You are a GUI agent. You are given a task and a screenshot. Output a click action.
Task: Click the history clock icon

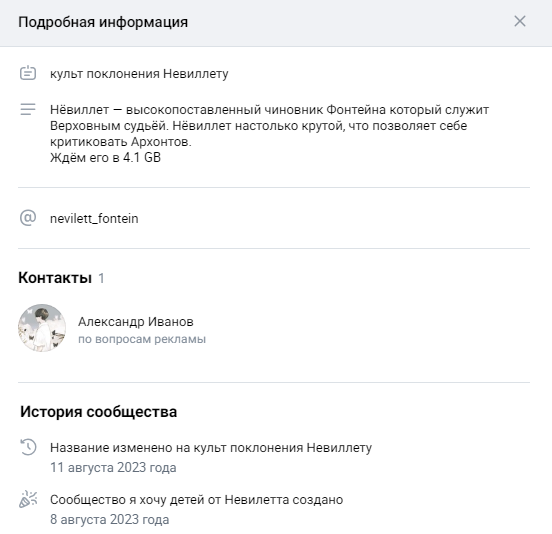pos(28,447)
